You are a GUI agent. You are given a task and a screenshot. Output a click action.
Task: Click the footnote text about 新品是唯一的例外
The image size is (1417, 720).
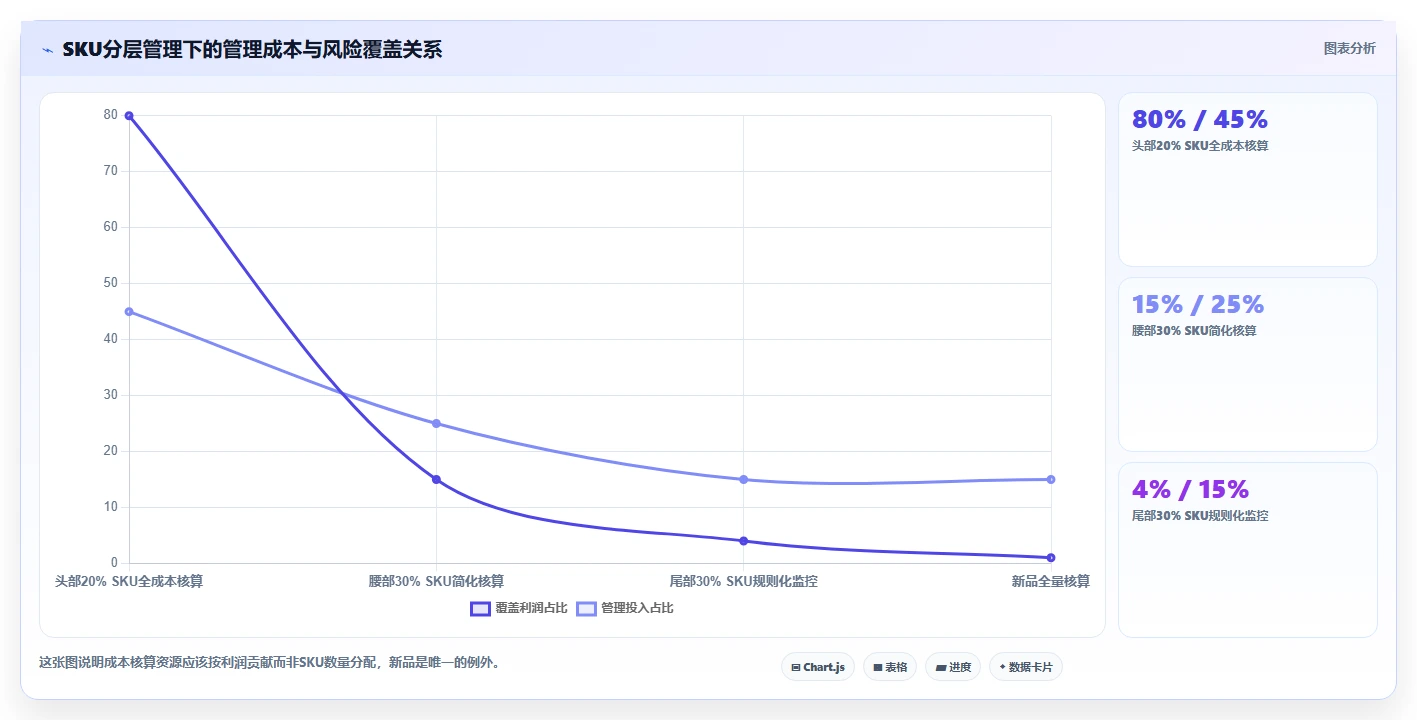pos(269,662)
